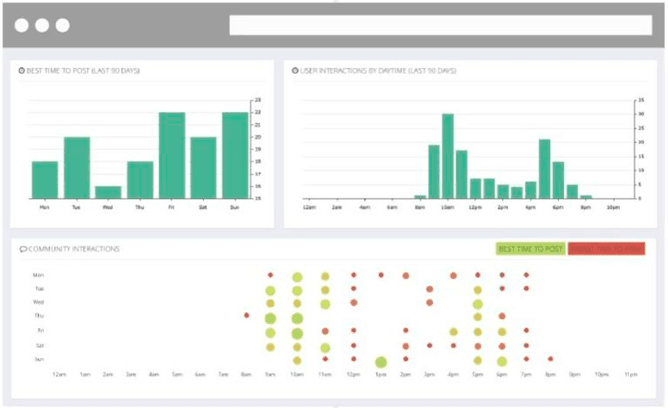Select the tiny 8am bar in User Interactions
The image size is (668, 408).
pyautogui.click(x=420, y=197)
